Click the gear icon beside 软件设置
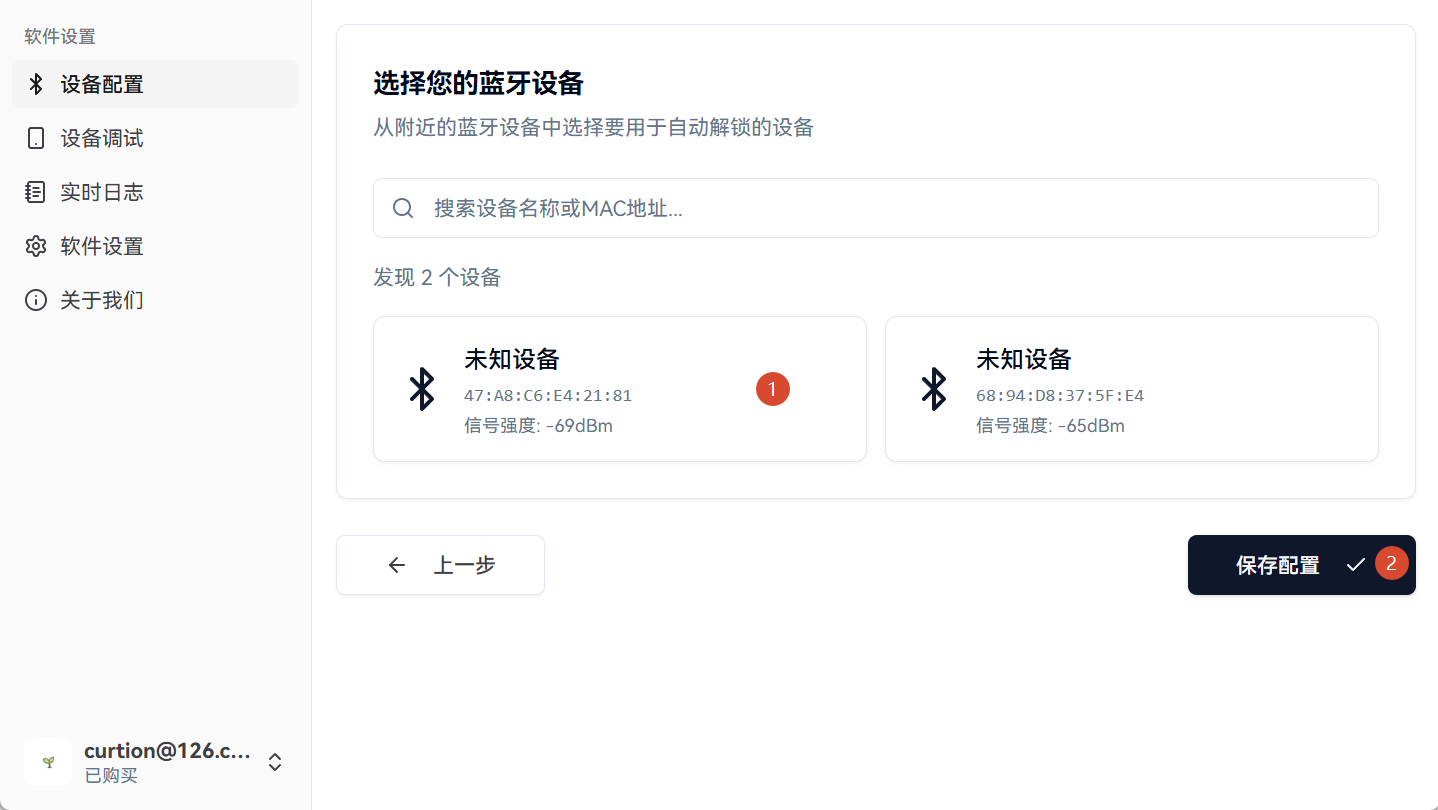The image size is (1438, 810). 36,246
